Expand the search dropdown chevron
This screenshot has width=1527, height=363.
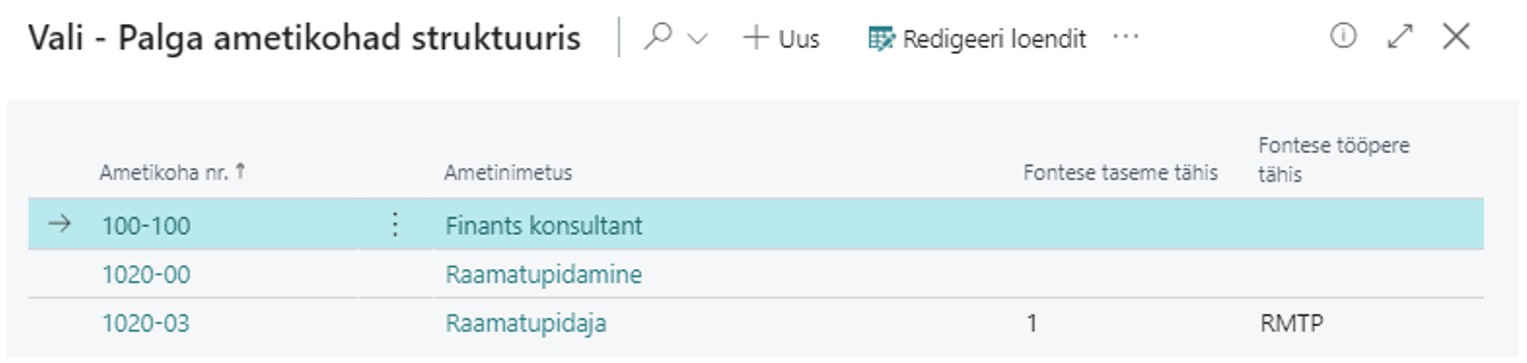pyautogui.click(x=698, y=39)
